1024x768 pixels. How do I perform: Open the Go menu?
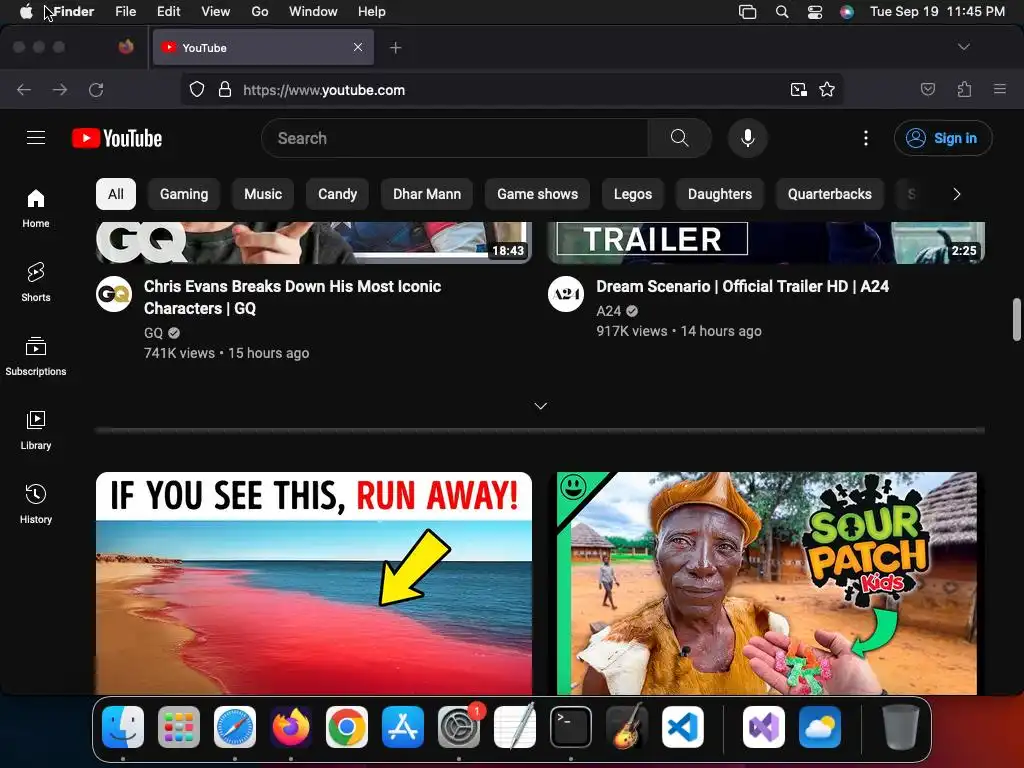[x=260, y=11]
